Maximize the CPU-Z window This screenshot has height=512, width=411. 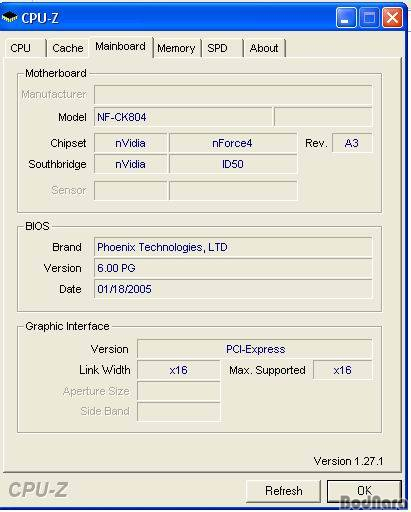click(369, 17)
